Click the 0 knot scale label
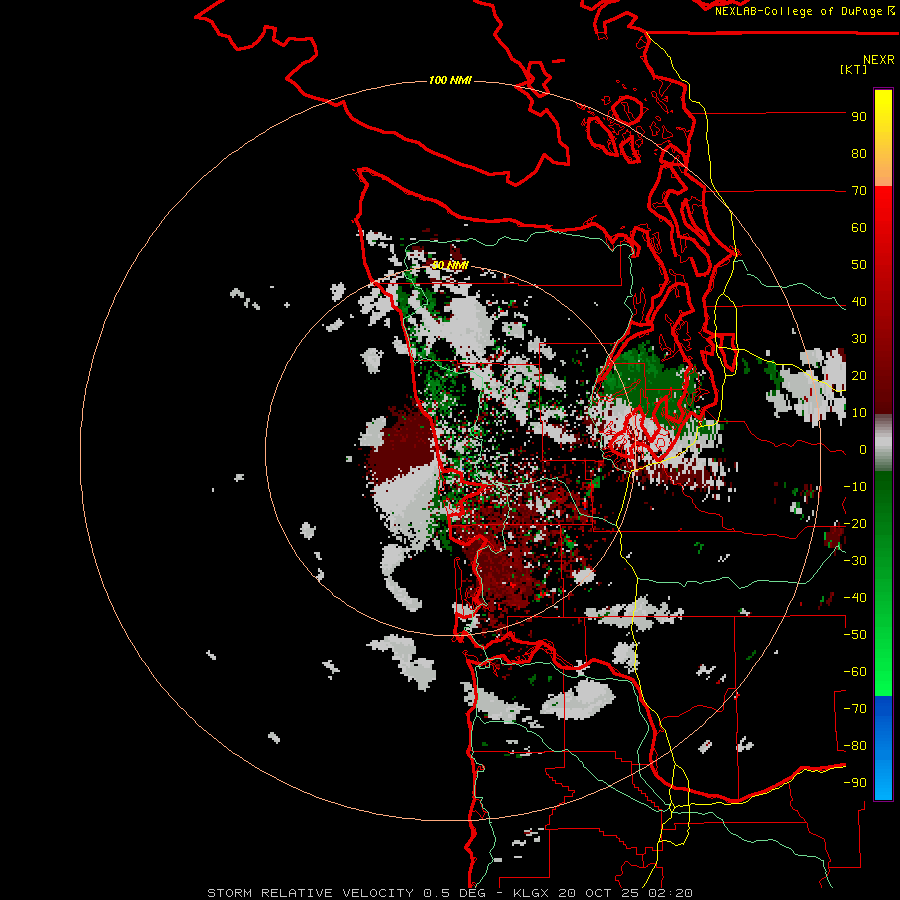Viewport: 900px width, 900px height. (x=863, y=450)
